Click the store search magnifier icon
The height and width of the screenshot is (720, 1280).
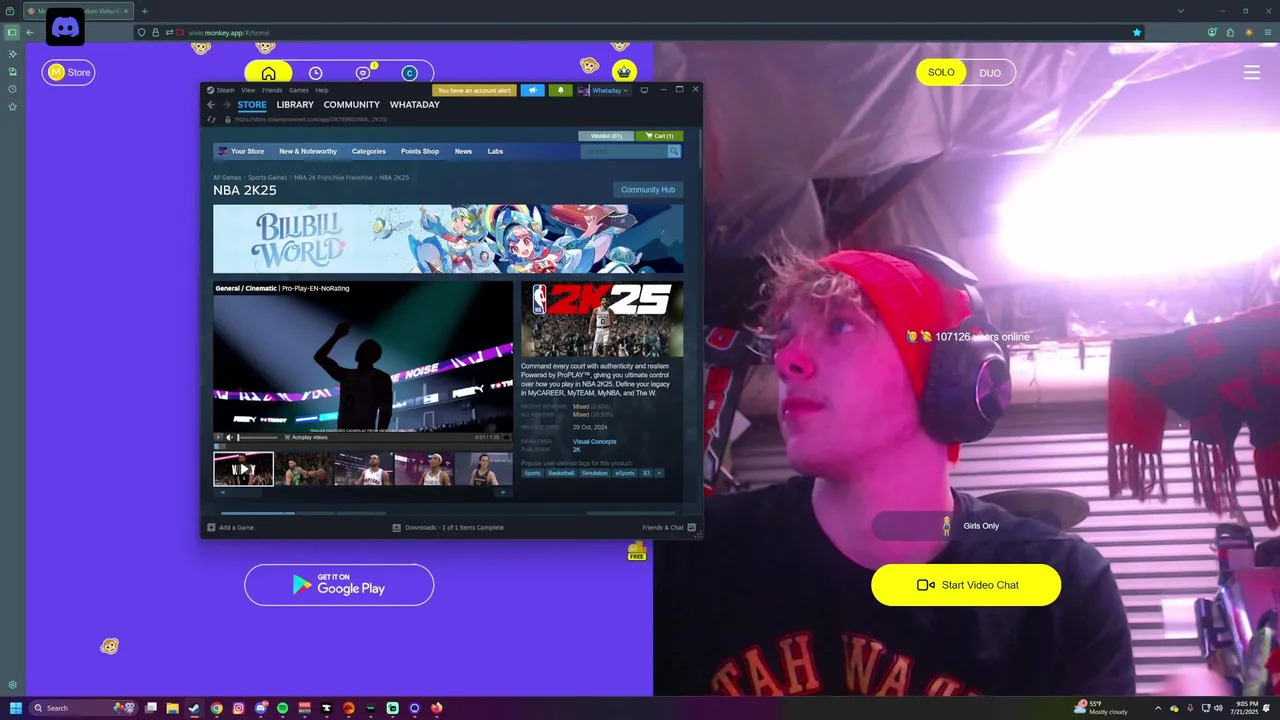click(674, 151)
